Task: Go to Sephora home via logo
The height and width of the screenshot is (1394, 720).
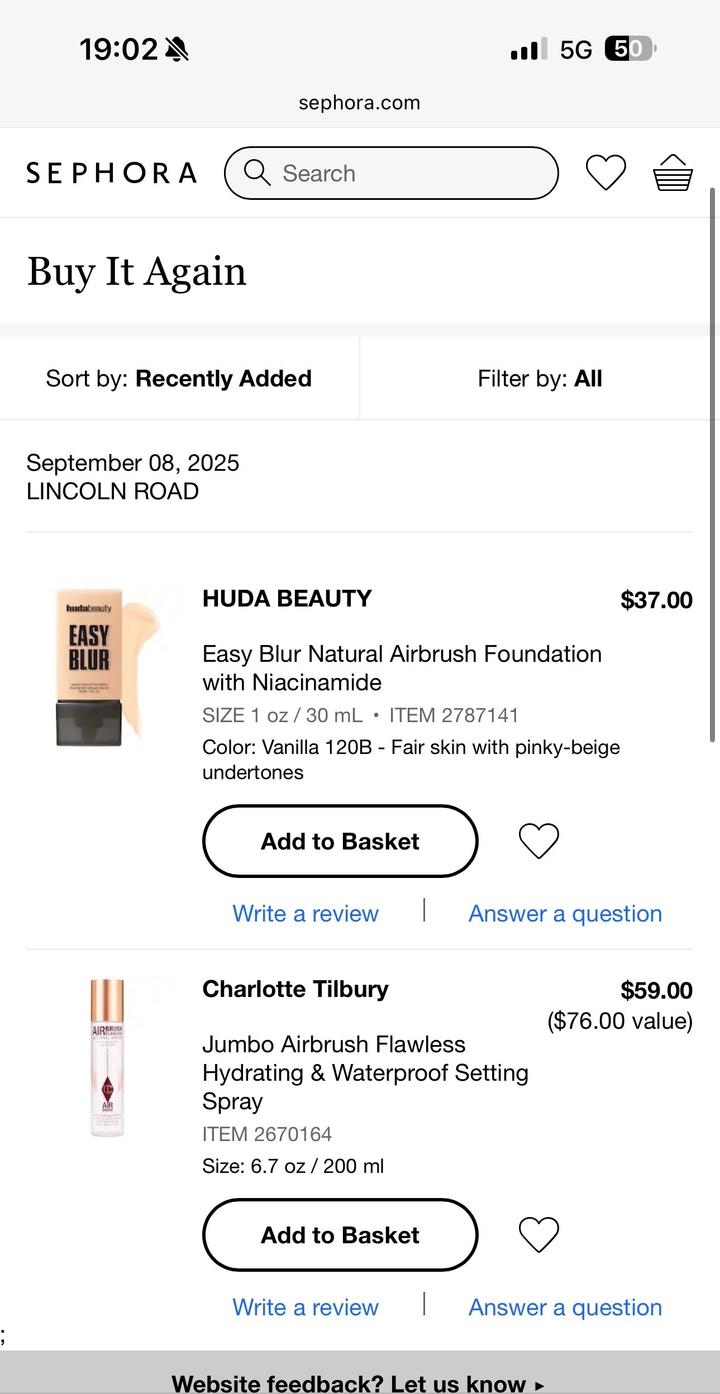Action: pos(111,173)
